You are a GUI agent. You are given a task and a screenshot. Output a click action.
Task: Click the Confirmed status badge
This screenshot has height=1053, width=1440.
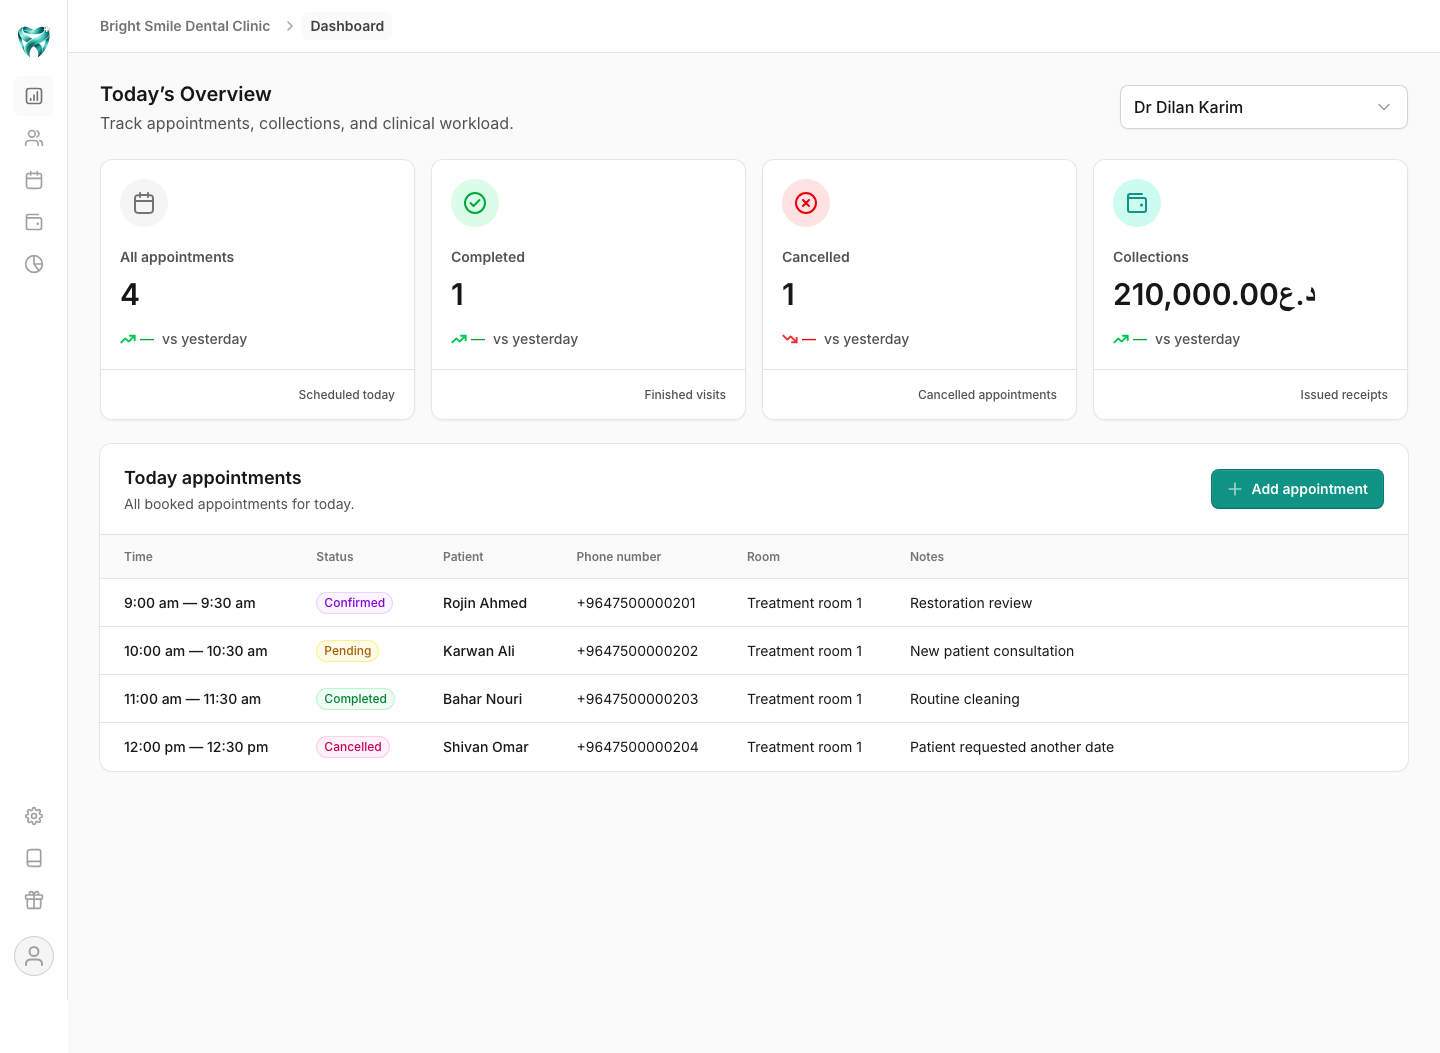click(x=355, y=603)
